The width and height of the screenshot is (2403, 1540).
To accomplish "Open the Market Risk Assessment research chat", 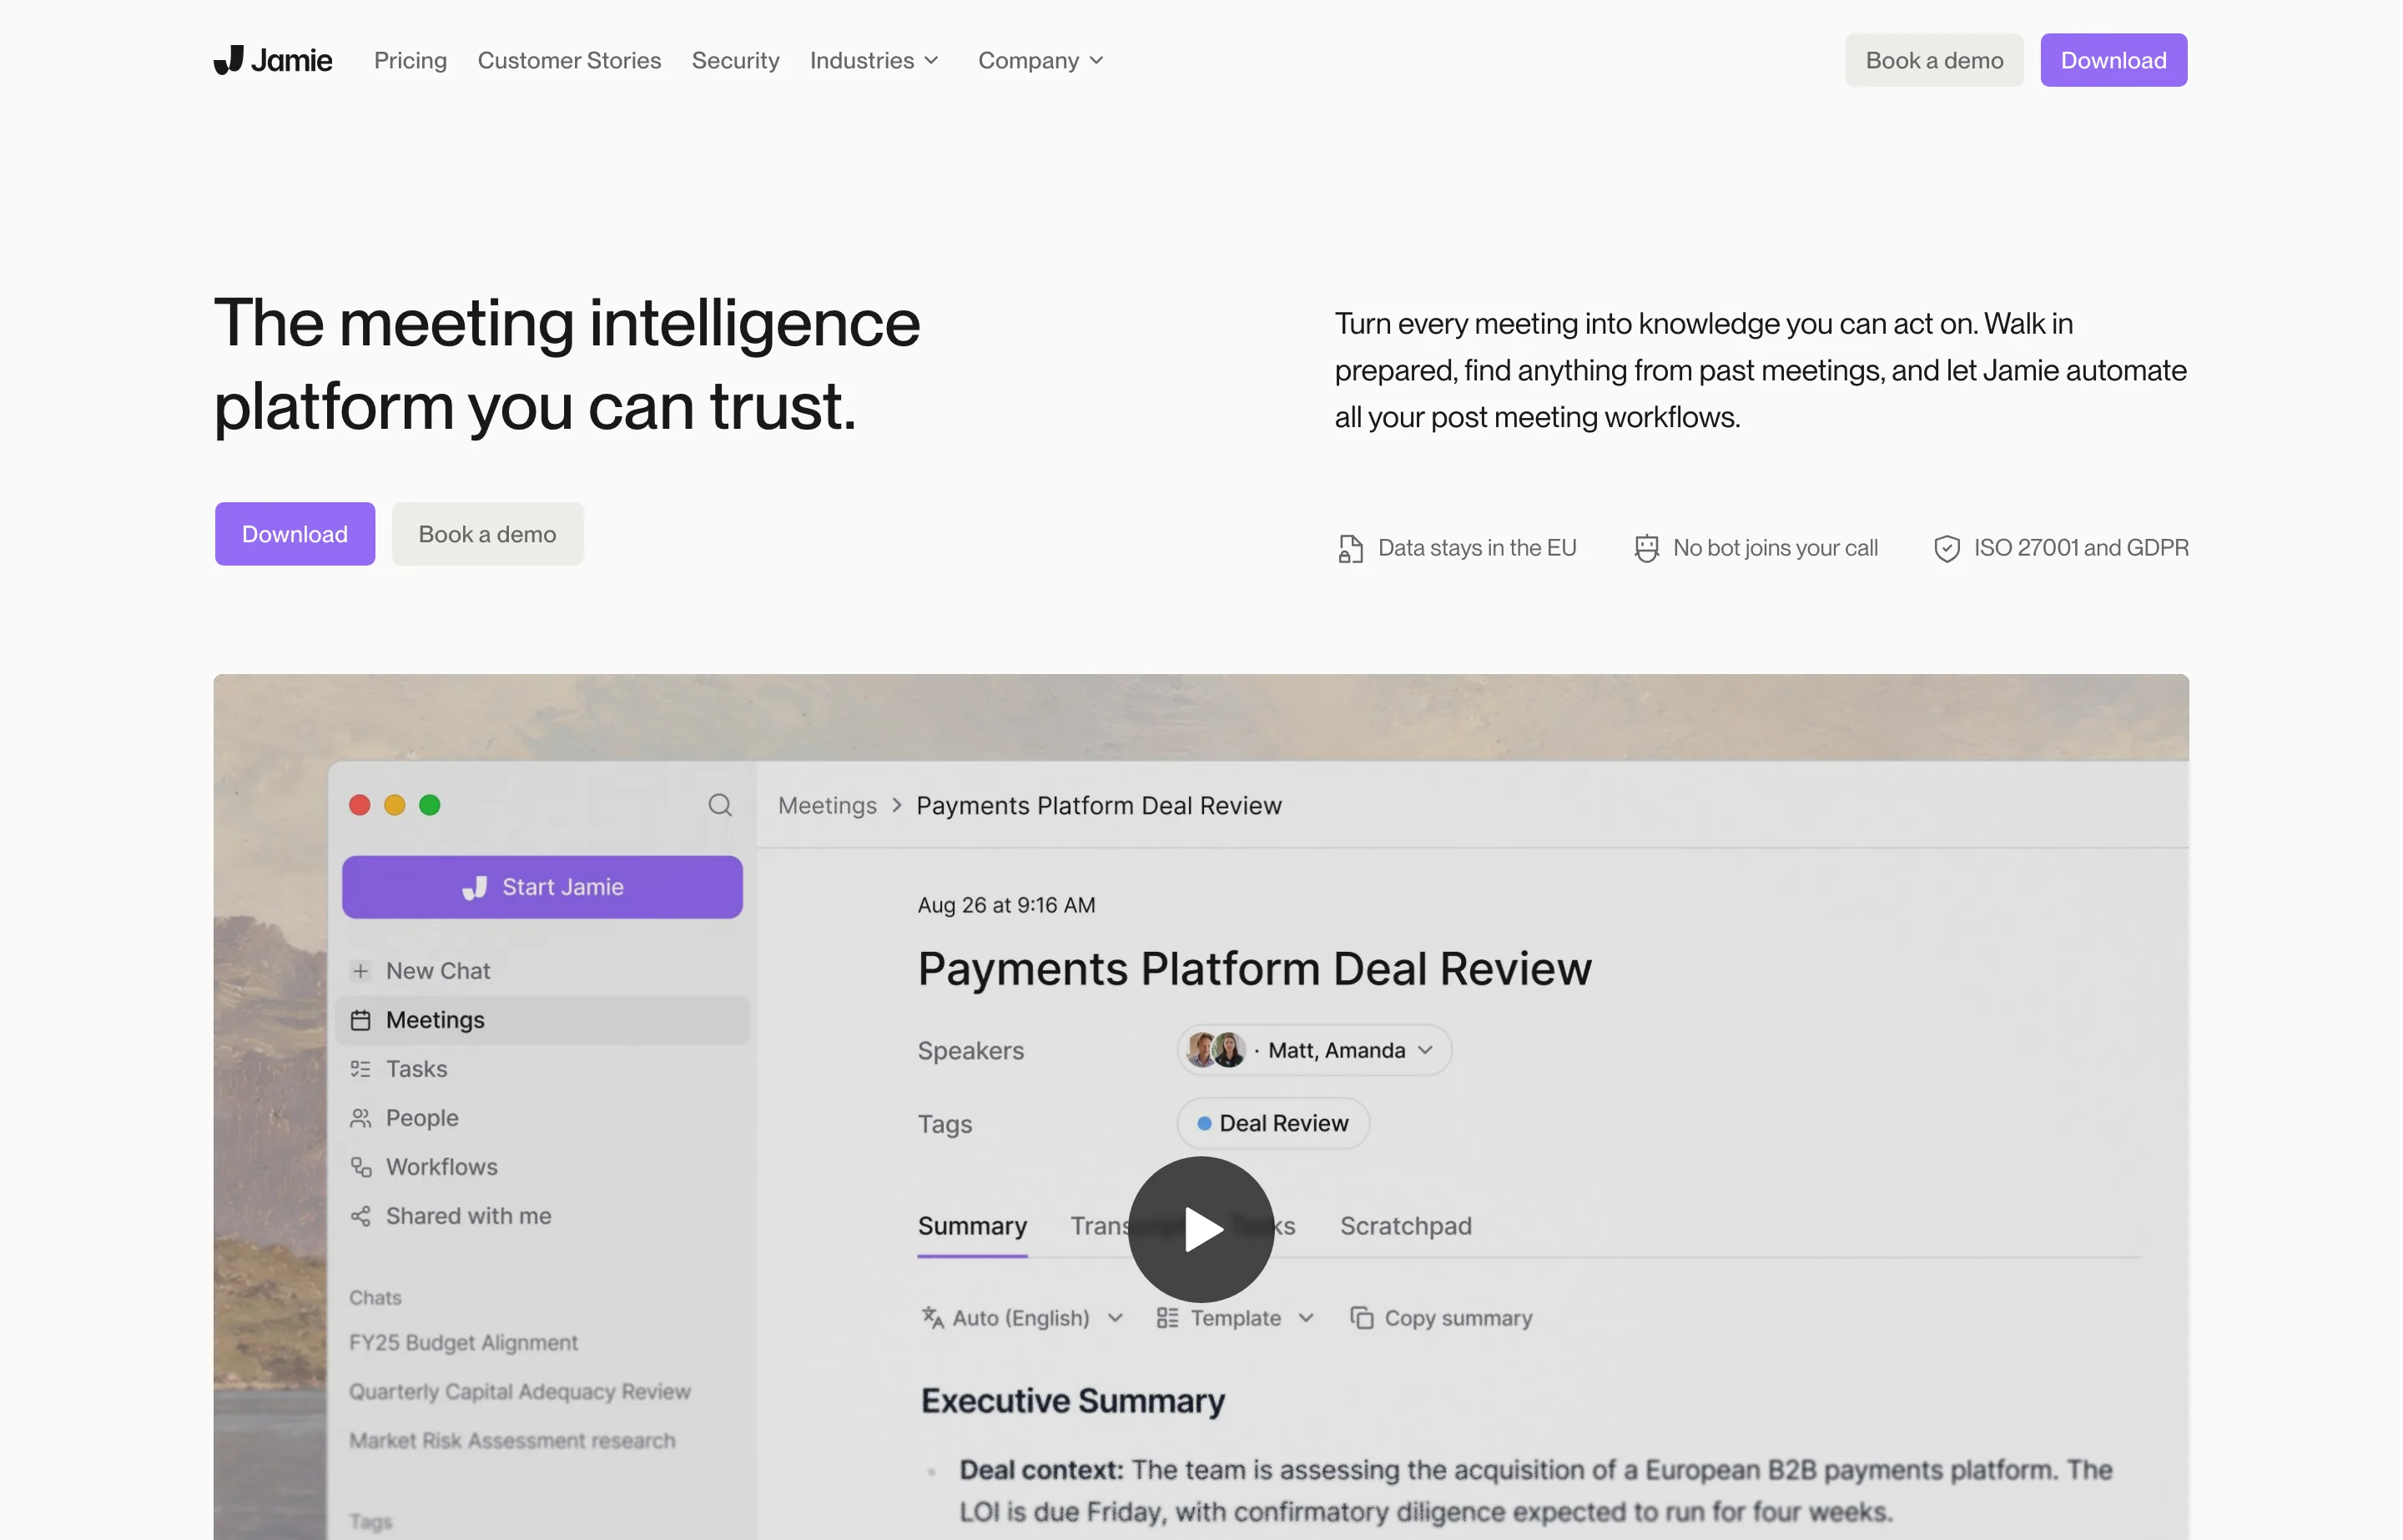I will point(512,1441).
